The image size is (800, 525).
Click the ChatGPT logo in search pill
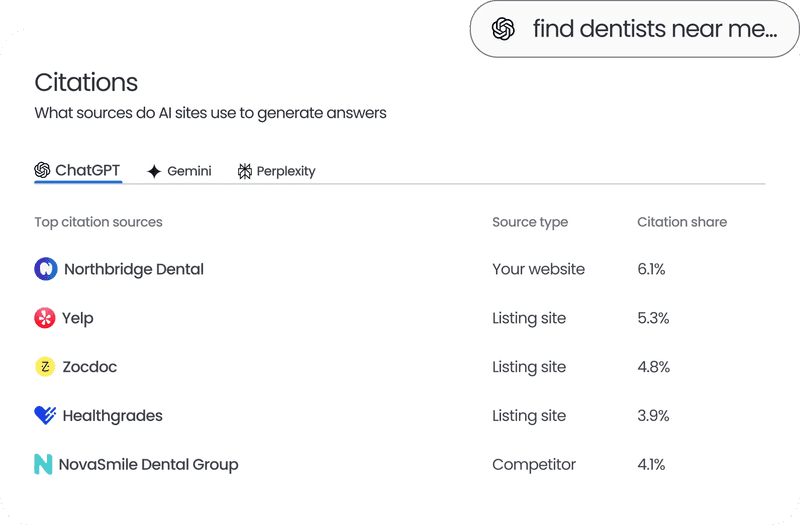coord(503,29)
